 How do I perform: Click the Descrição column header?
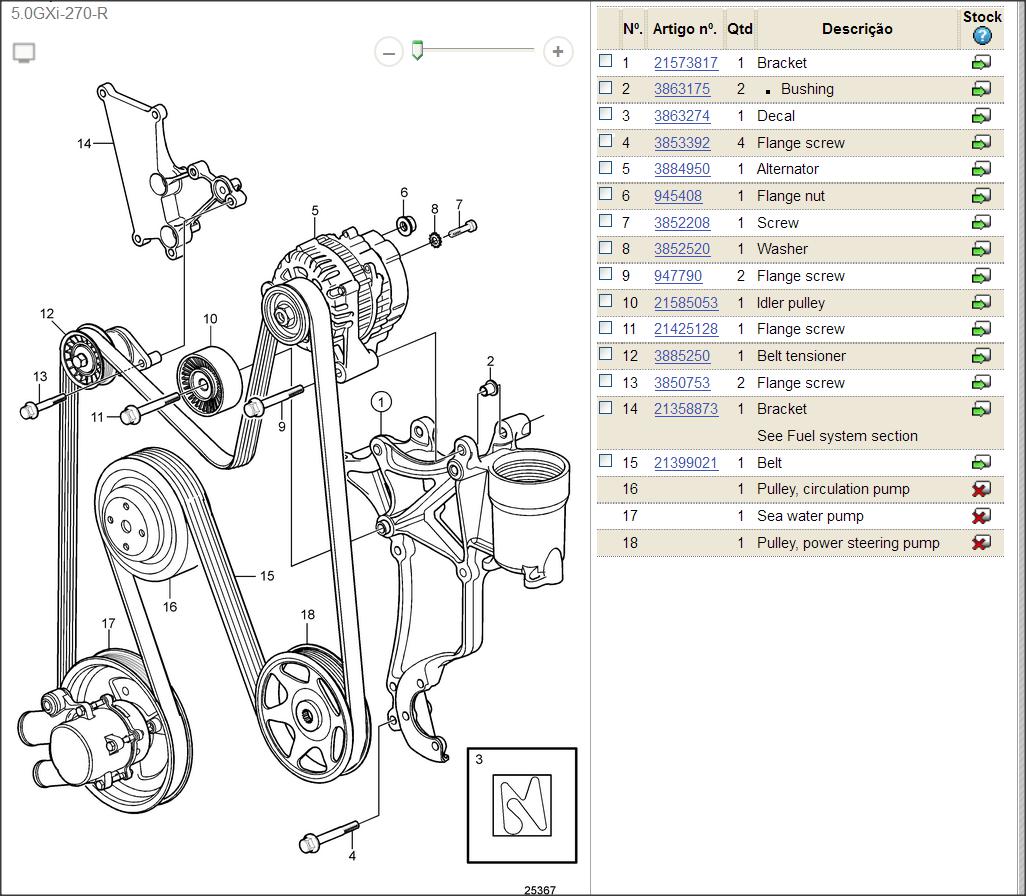857,29
